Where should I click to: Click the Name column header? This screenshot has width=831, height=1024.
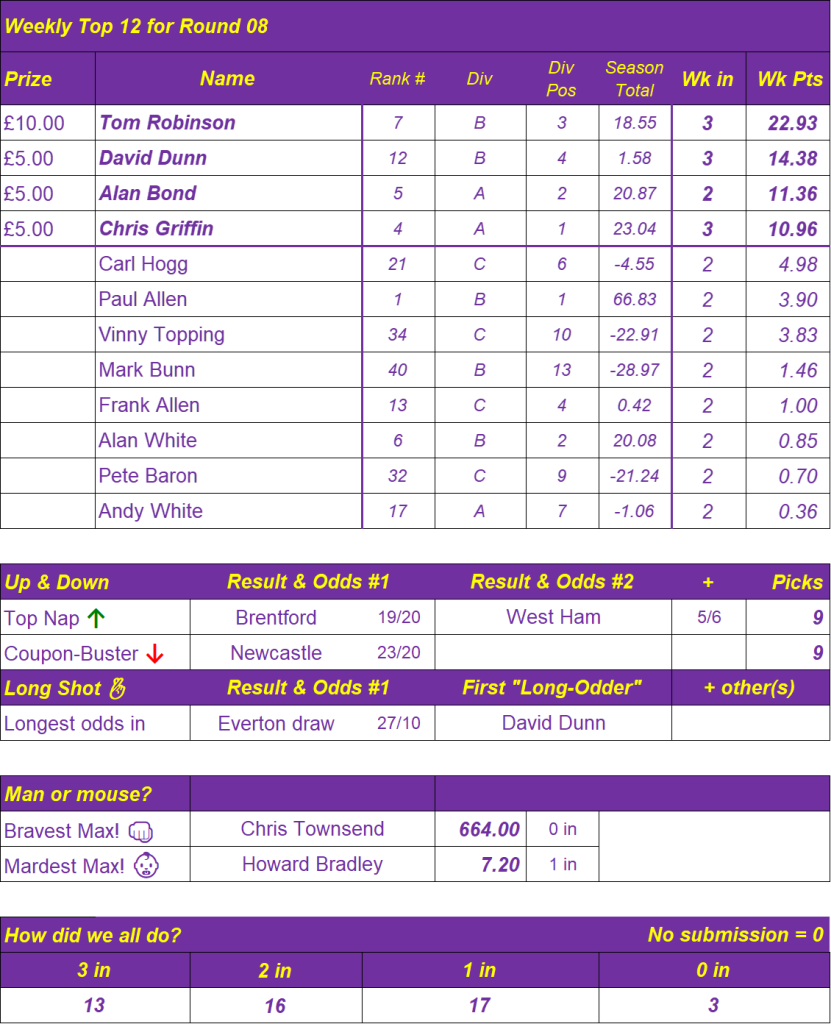(x=227, y=78)
